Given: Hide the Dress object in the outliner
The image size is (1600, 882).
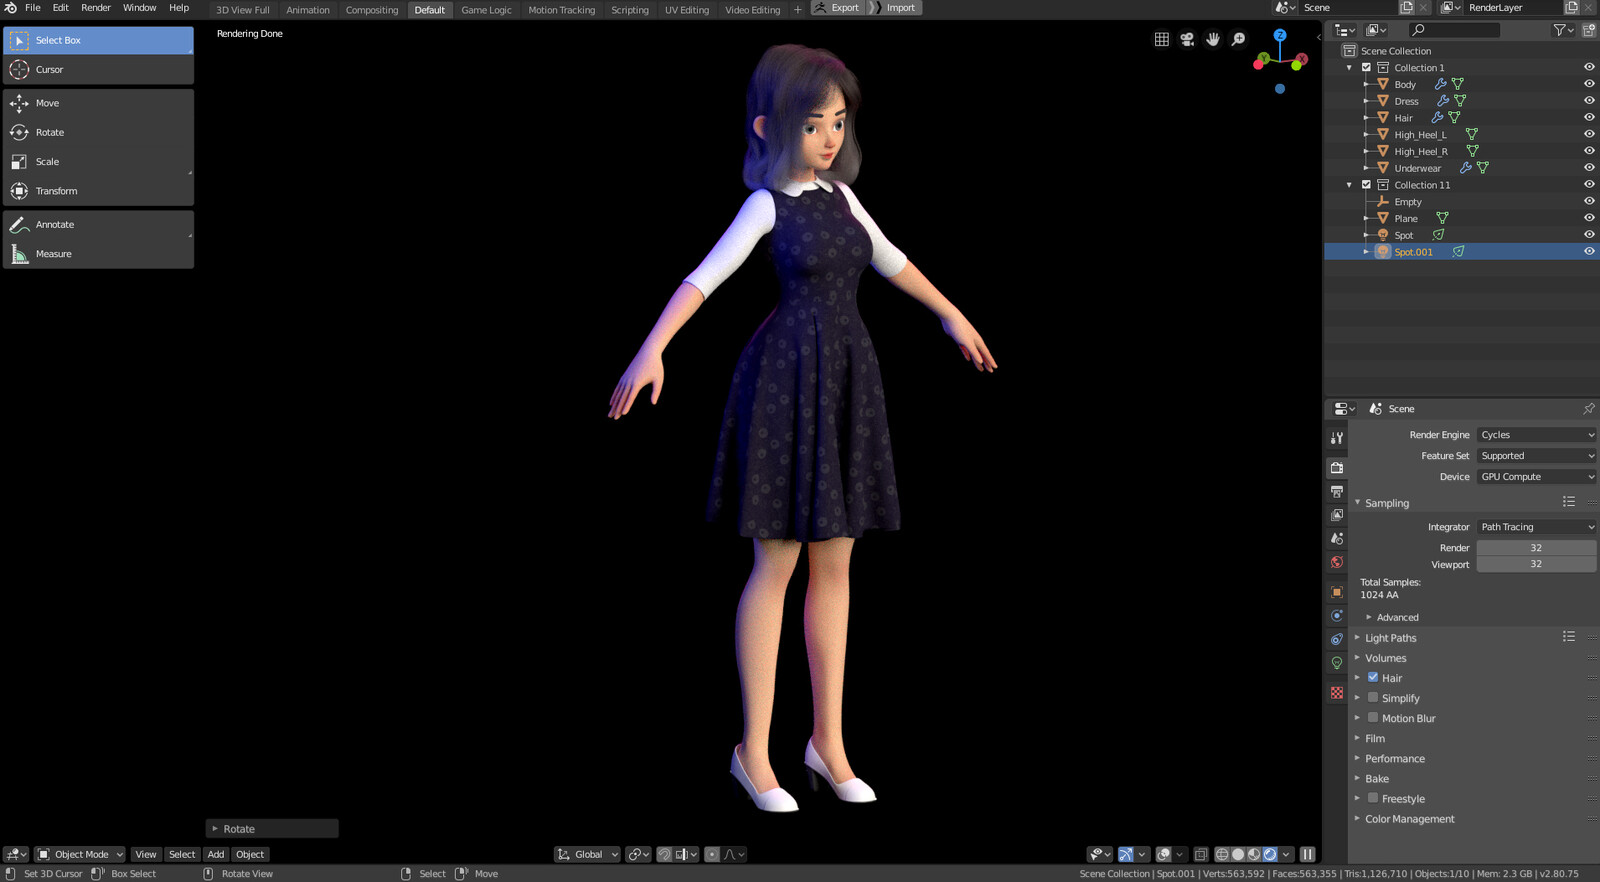Looking at the screenshot, I should click(x=1589, y=101).
